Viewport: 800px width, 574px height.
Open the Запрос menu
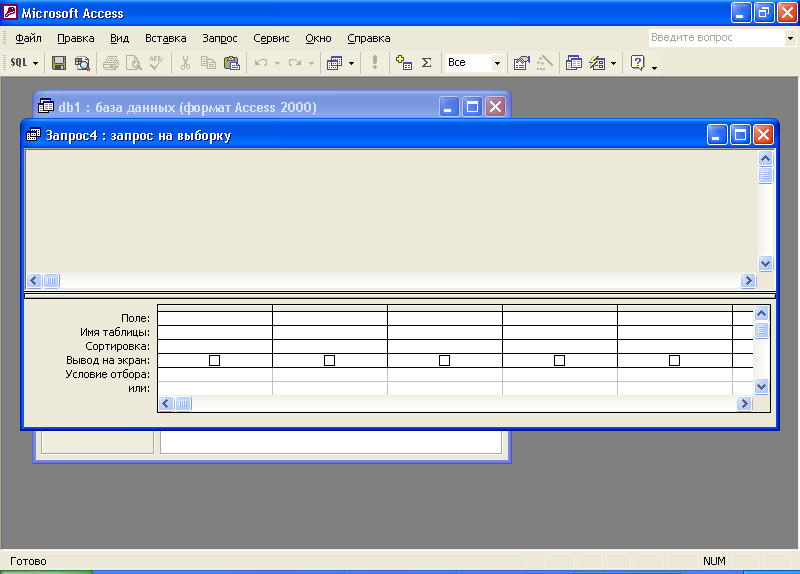(220, 38)
